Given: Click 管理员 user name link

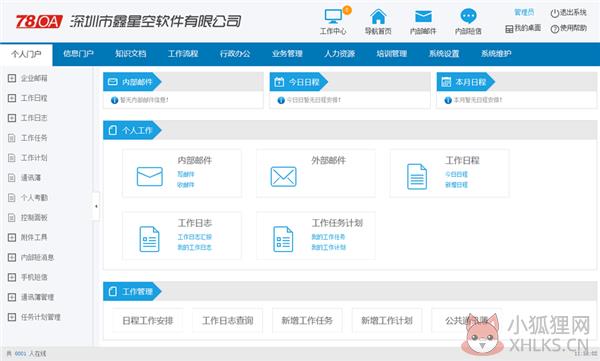Looking at the screenshot, I should (524, 12).
